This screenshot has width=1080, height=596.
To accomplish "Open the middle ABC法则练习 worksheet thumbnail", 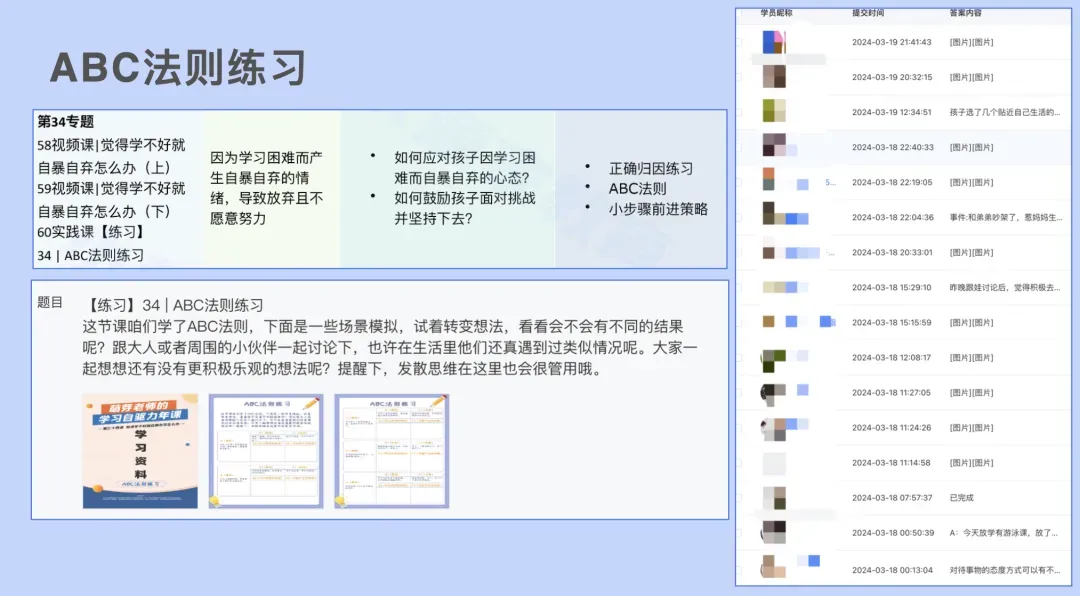I will point(265,450).
